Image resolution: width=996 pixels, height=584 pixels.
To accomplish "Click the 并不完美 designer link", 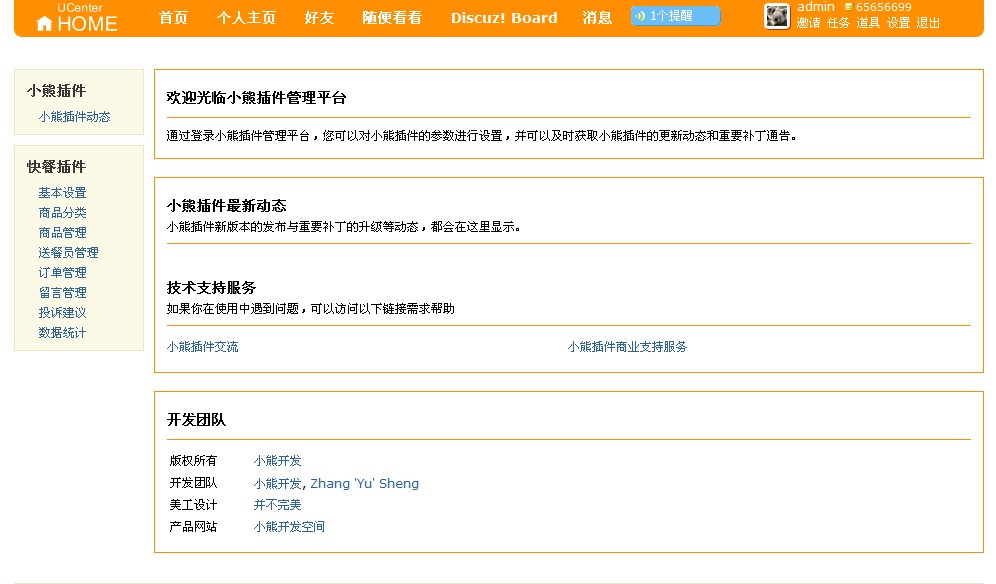I will click(278, 505).
